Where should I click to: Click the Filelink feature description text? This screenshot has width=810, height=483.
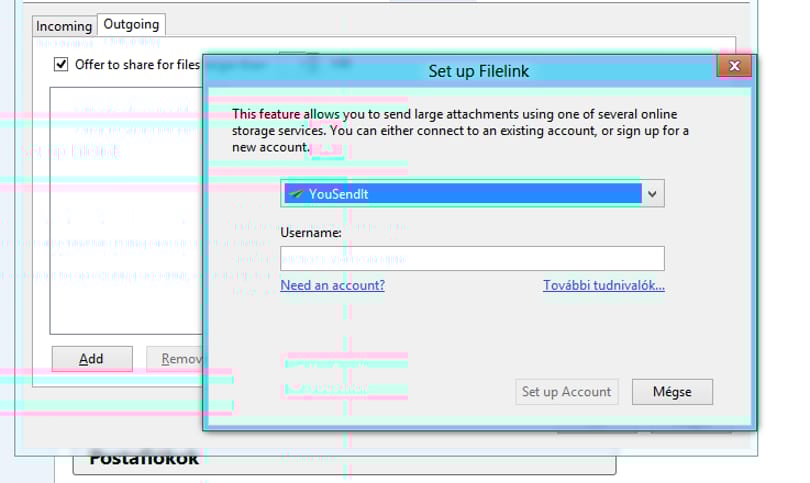[x=460, y=130]
